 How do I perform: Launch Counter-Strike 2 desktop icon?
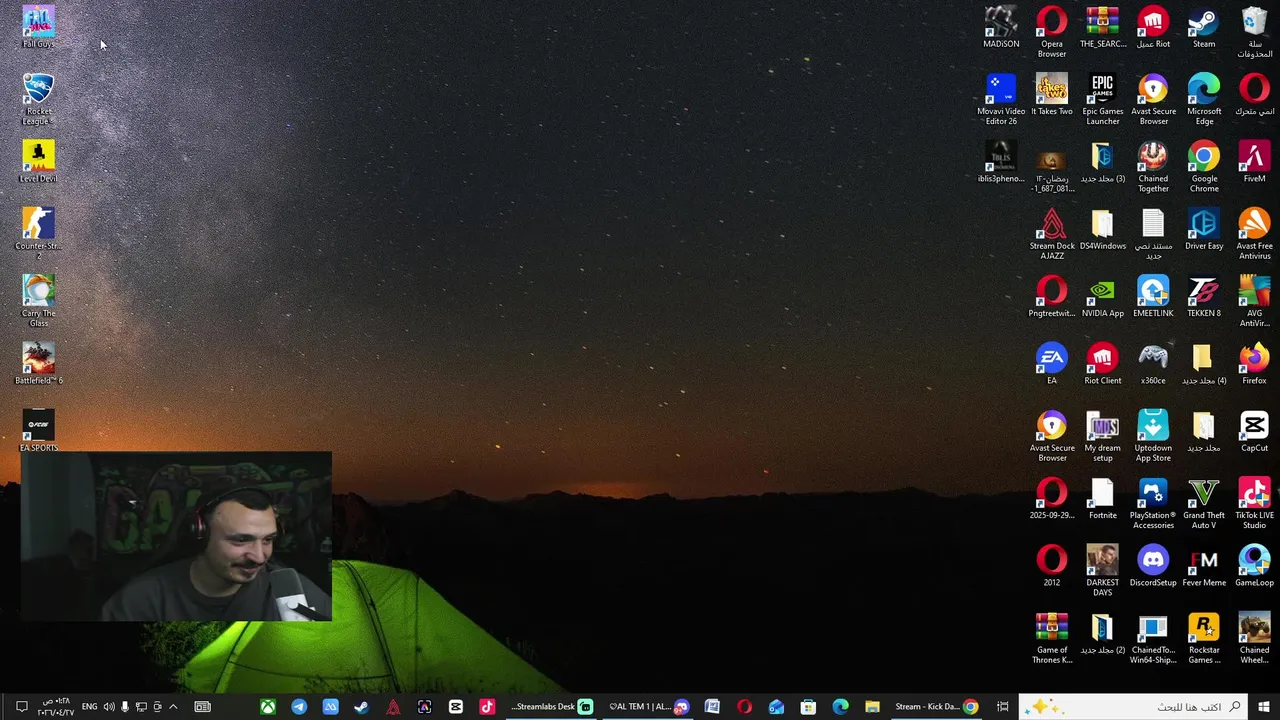[x=38, y=233]
